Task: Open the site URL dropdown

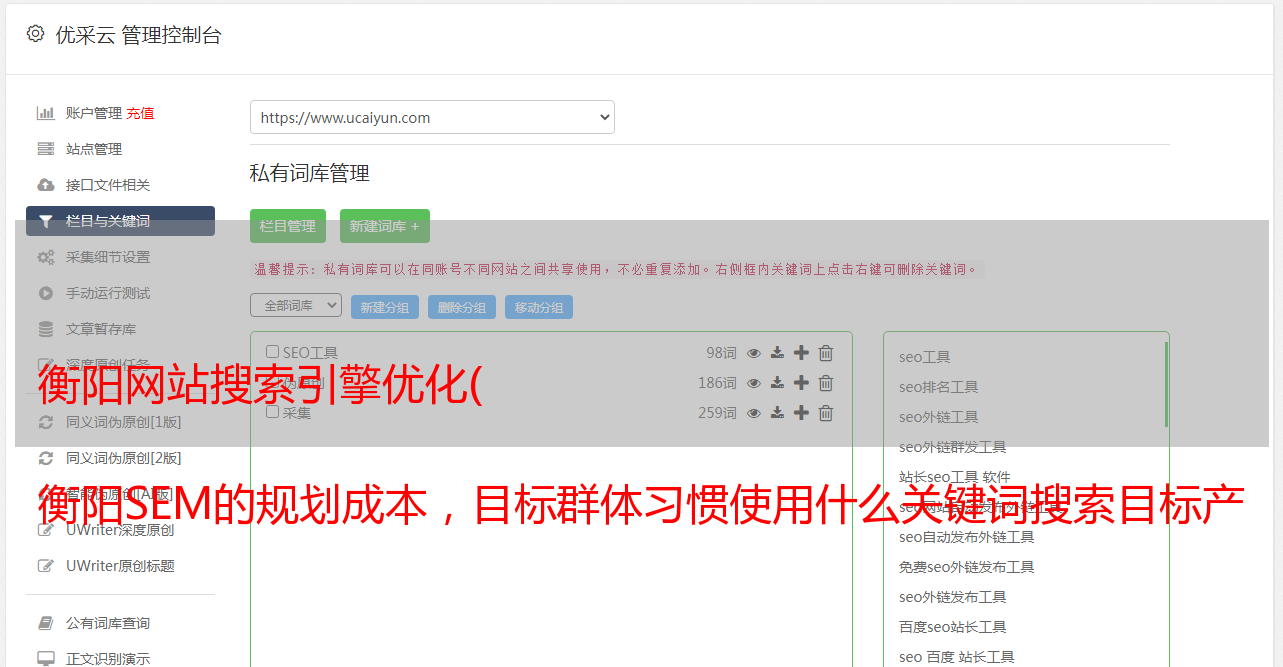Action: (x=432, y=117)
